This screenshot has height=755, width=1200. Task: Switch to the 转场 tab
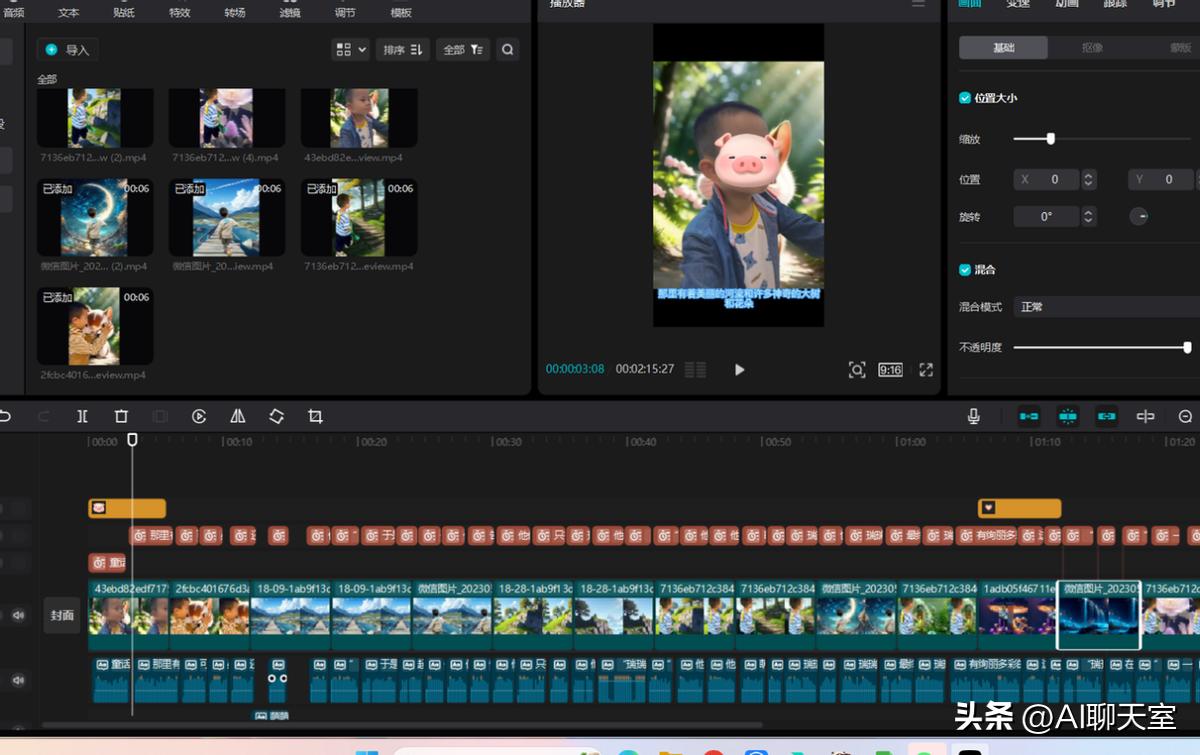[235, 12]
